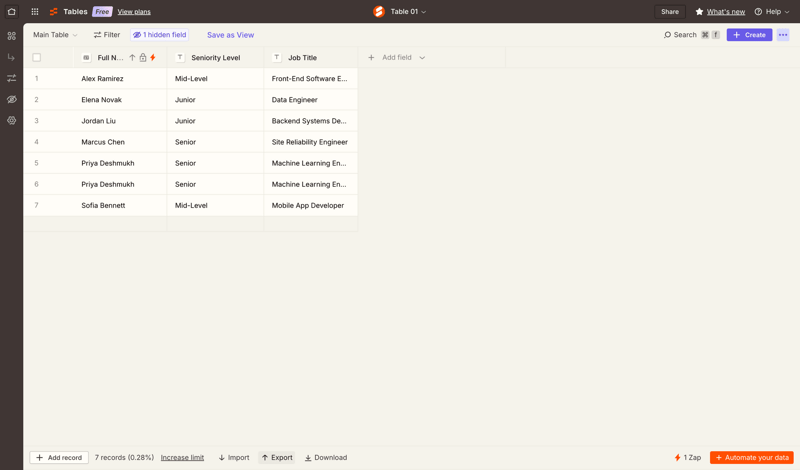This screenshot has width=800, height=470.
Task: Click the lightning bolt on Full Name column
Action: click(153, 58)
